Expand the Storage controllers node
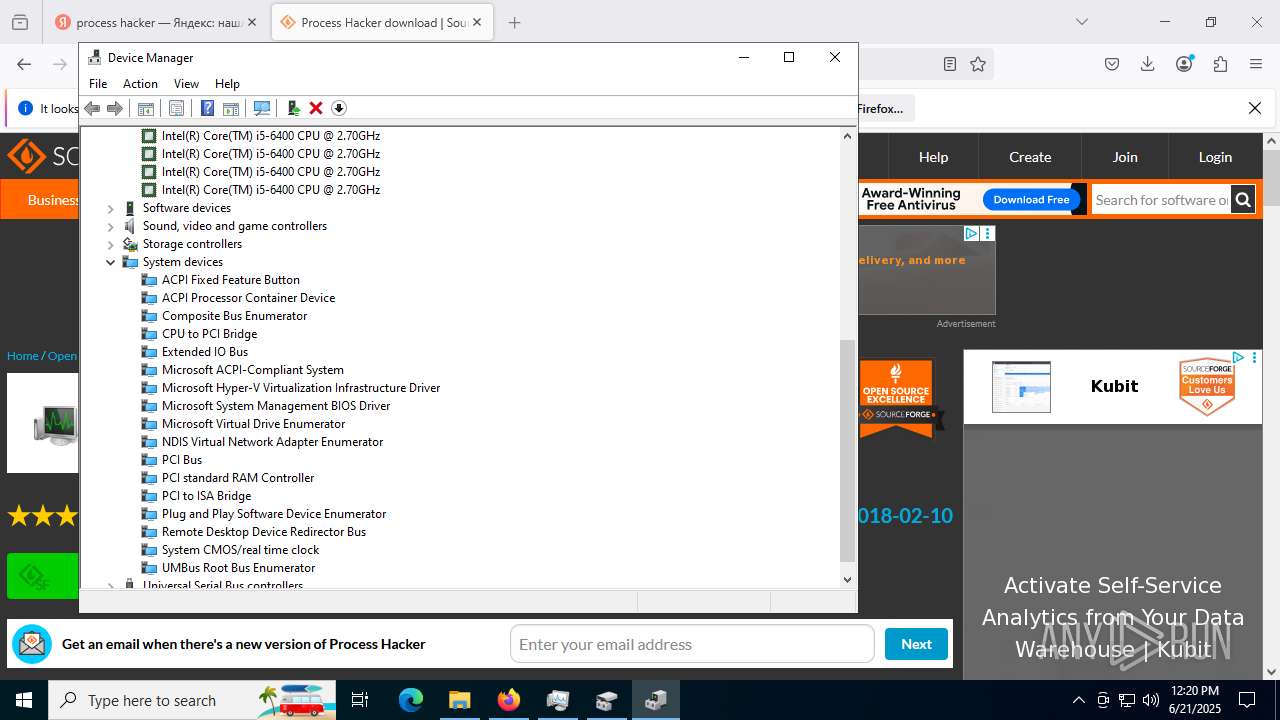This screenshot has height=720, width=1280. [111, 244]
